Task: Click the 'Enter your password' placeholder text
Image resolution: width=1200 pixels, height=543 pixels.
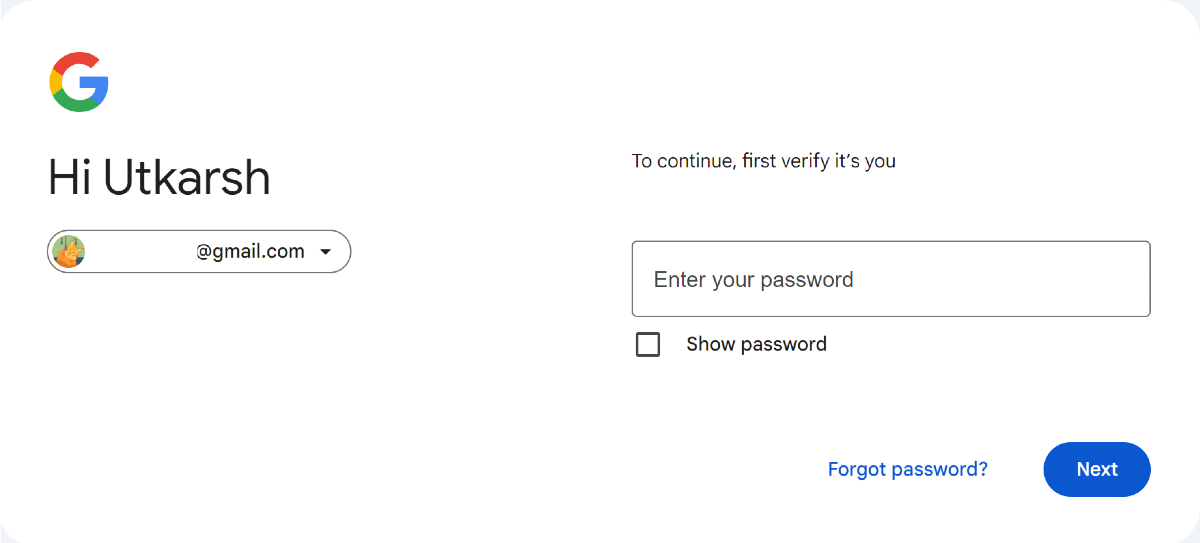Action: point(753,280)
